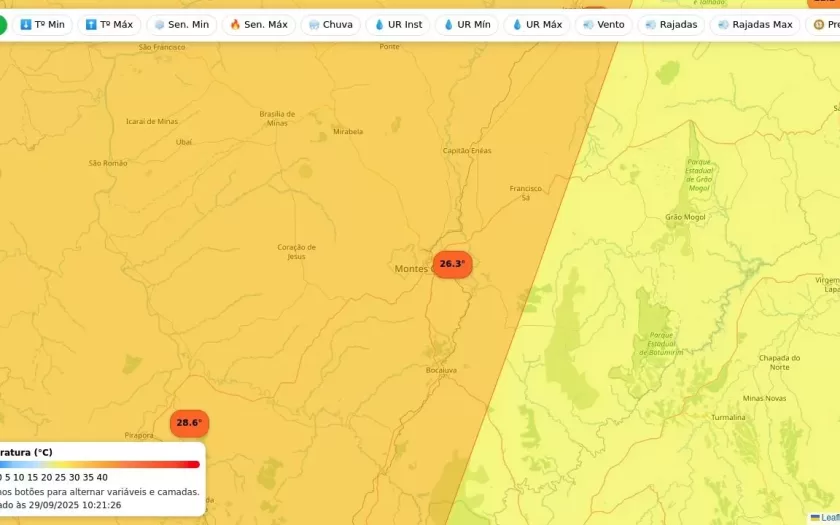Click the droplet icon on UR Inst
840x525 pixels.
point(379,25)
